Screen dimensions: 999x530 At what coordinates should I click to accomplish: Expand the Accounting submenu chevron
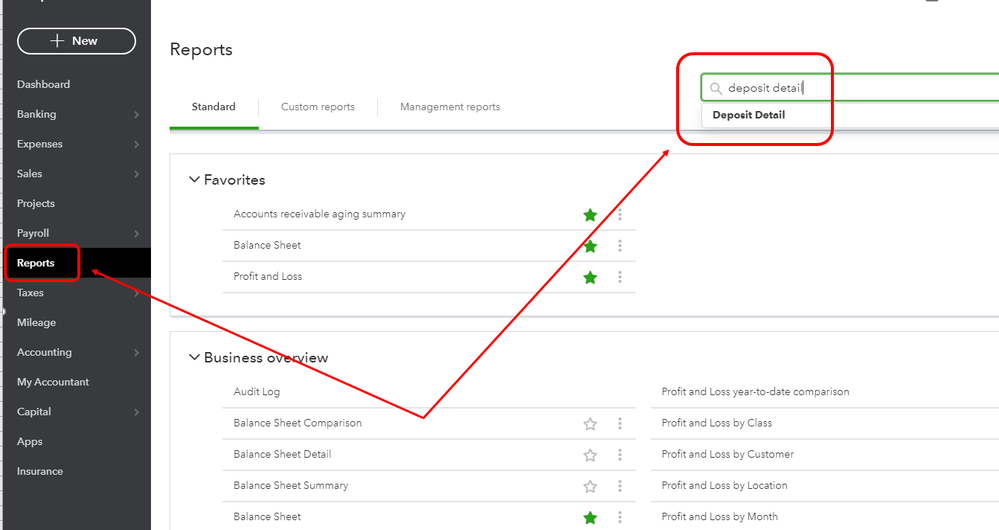(x=136, y=353)
